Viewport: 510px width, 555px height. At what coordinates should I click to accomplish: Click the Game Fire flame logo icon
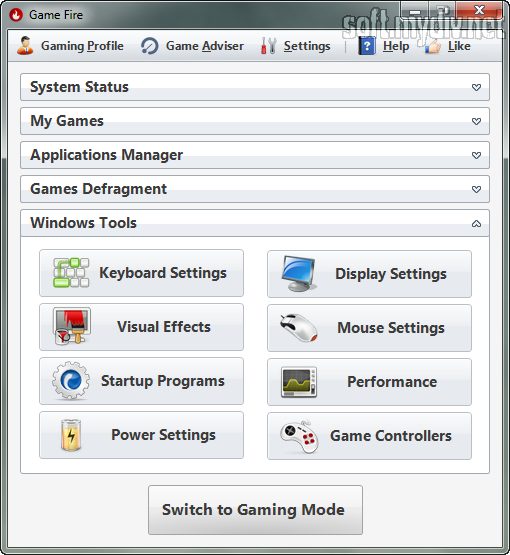click(x=16, y=15)
